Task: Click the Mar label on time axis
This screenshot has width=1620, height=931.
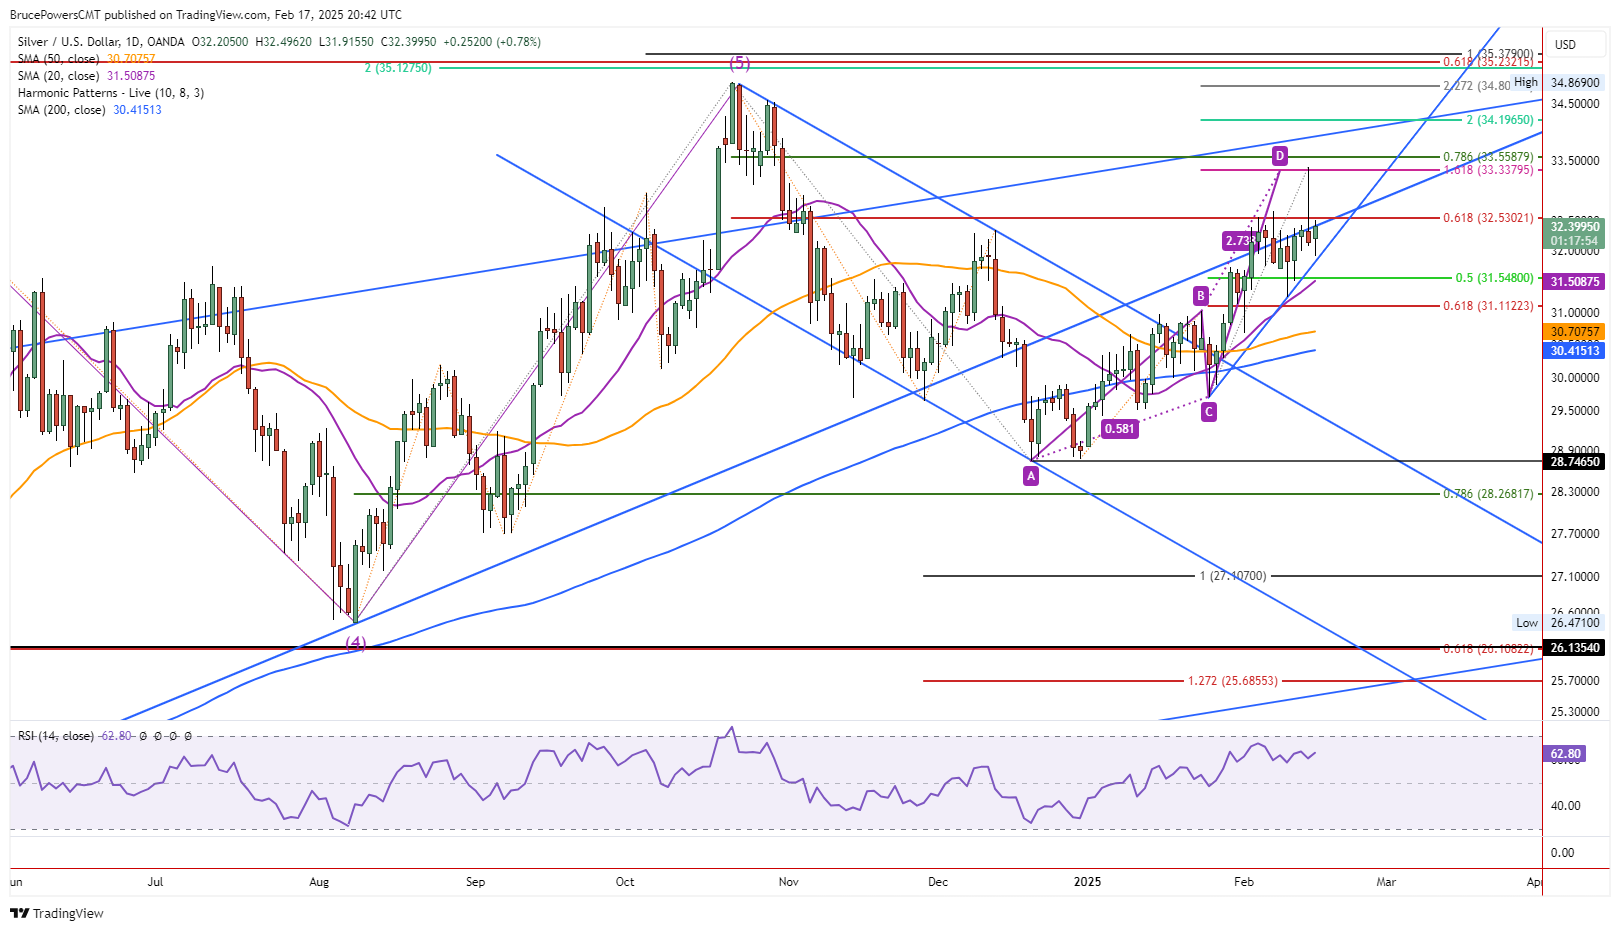Action: [1386, 882]
